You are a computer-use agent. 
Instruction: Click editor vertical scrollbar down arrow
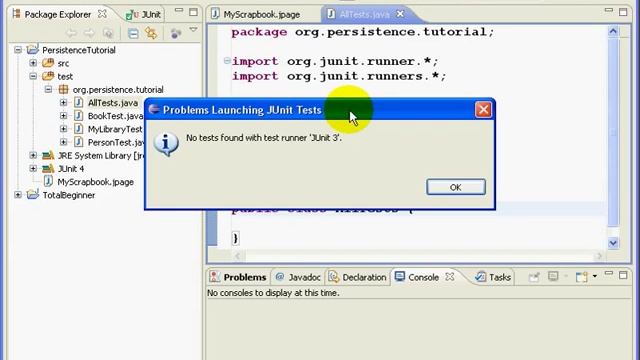point(613,243)
